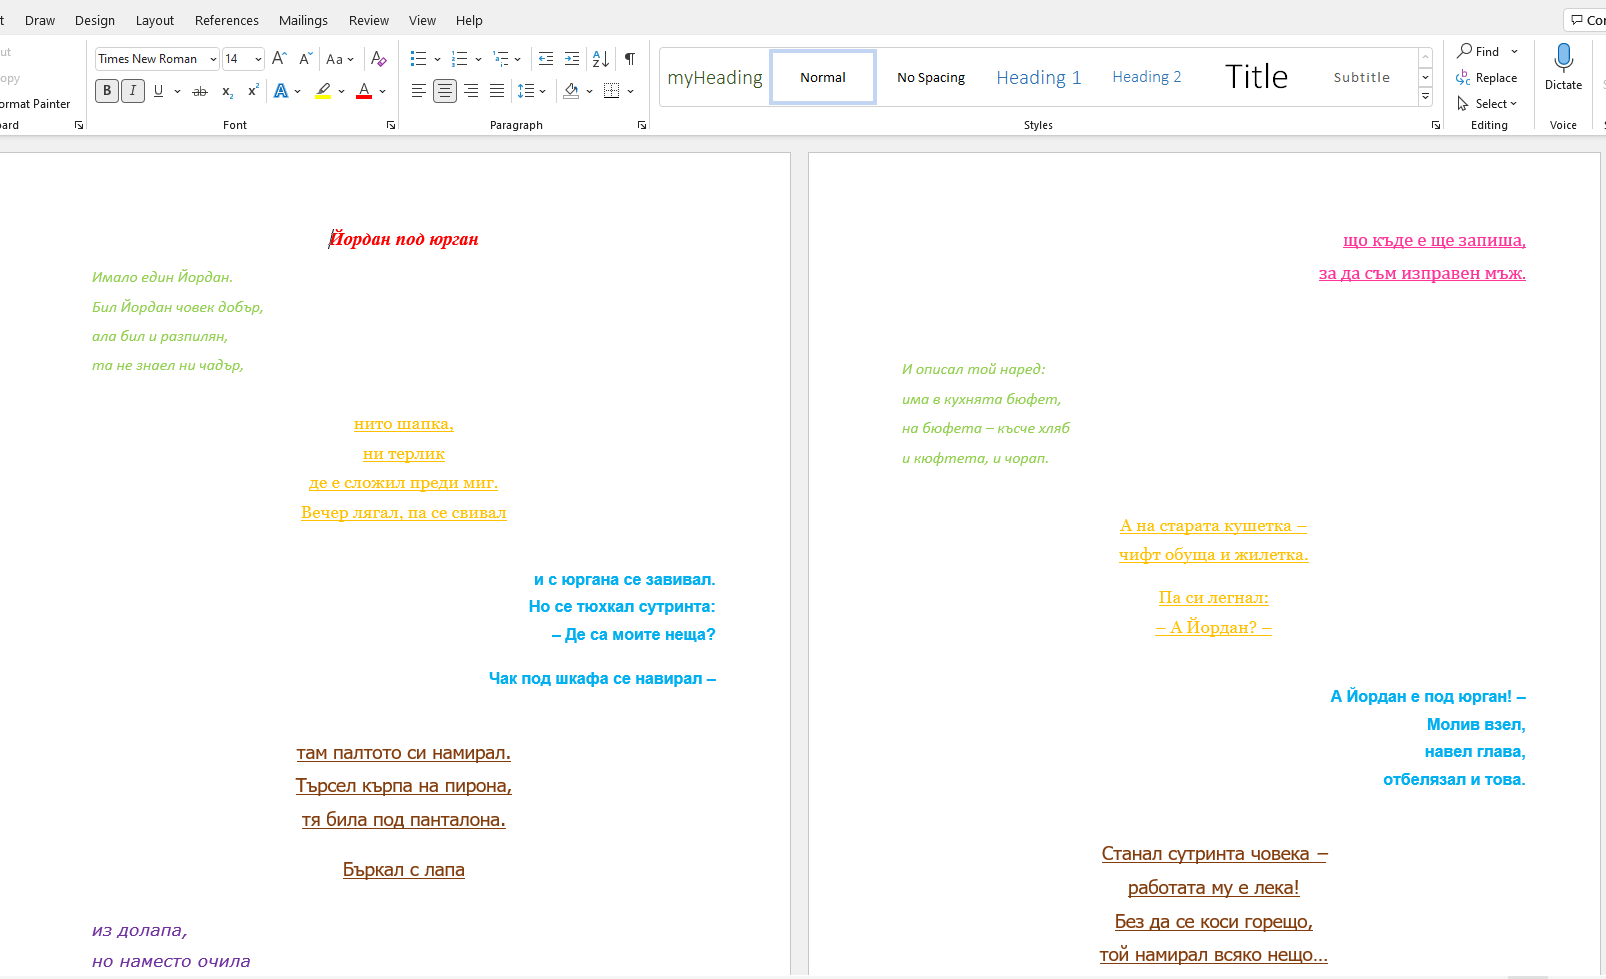Viewport: 1606px width, 979px height.
Task: Decrease paragraph indent
Action: point(546,59)
